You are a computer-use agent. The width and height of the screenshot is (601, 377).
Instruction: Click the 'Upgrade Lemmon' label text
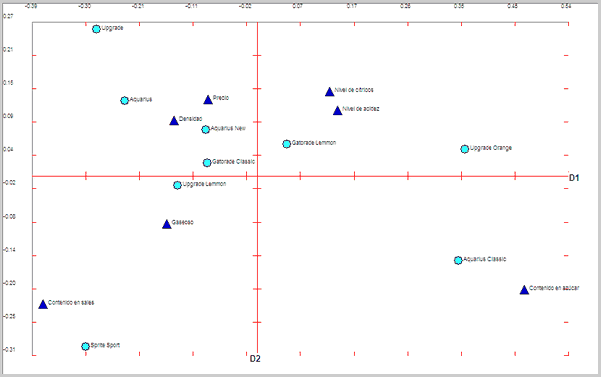pos(204,184)
